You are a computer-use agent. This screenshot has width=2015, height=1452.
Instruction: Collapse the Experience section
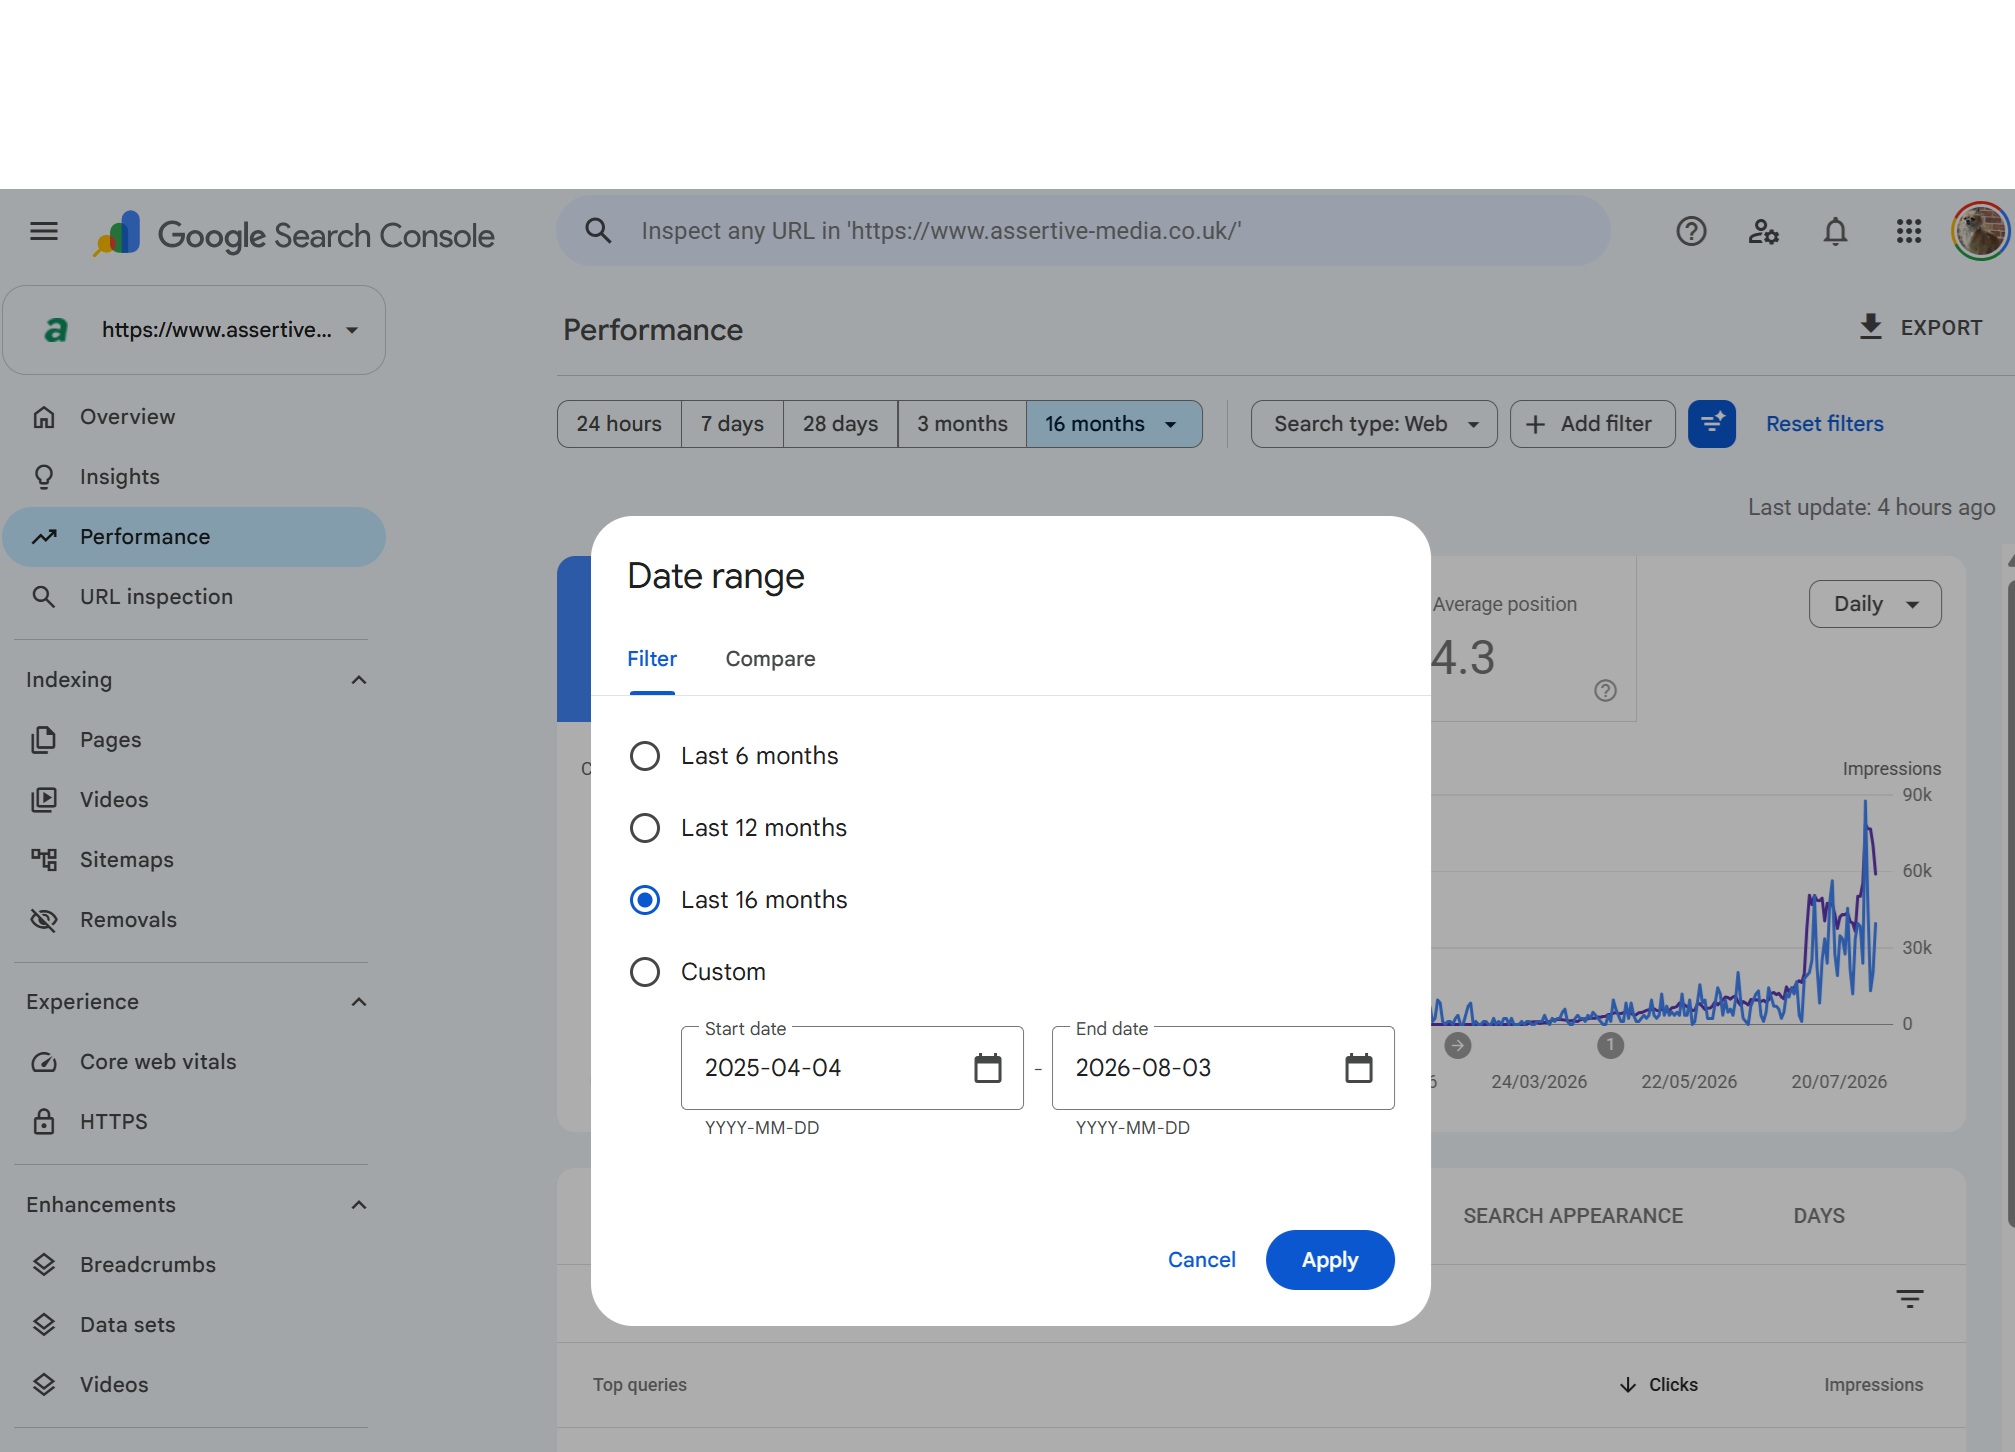359,1002
